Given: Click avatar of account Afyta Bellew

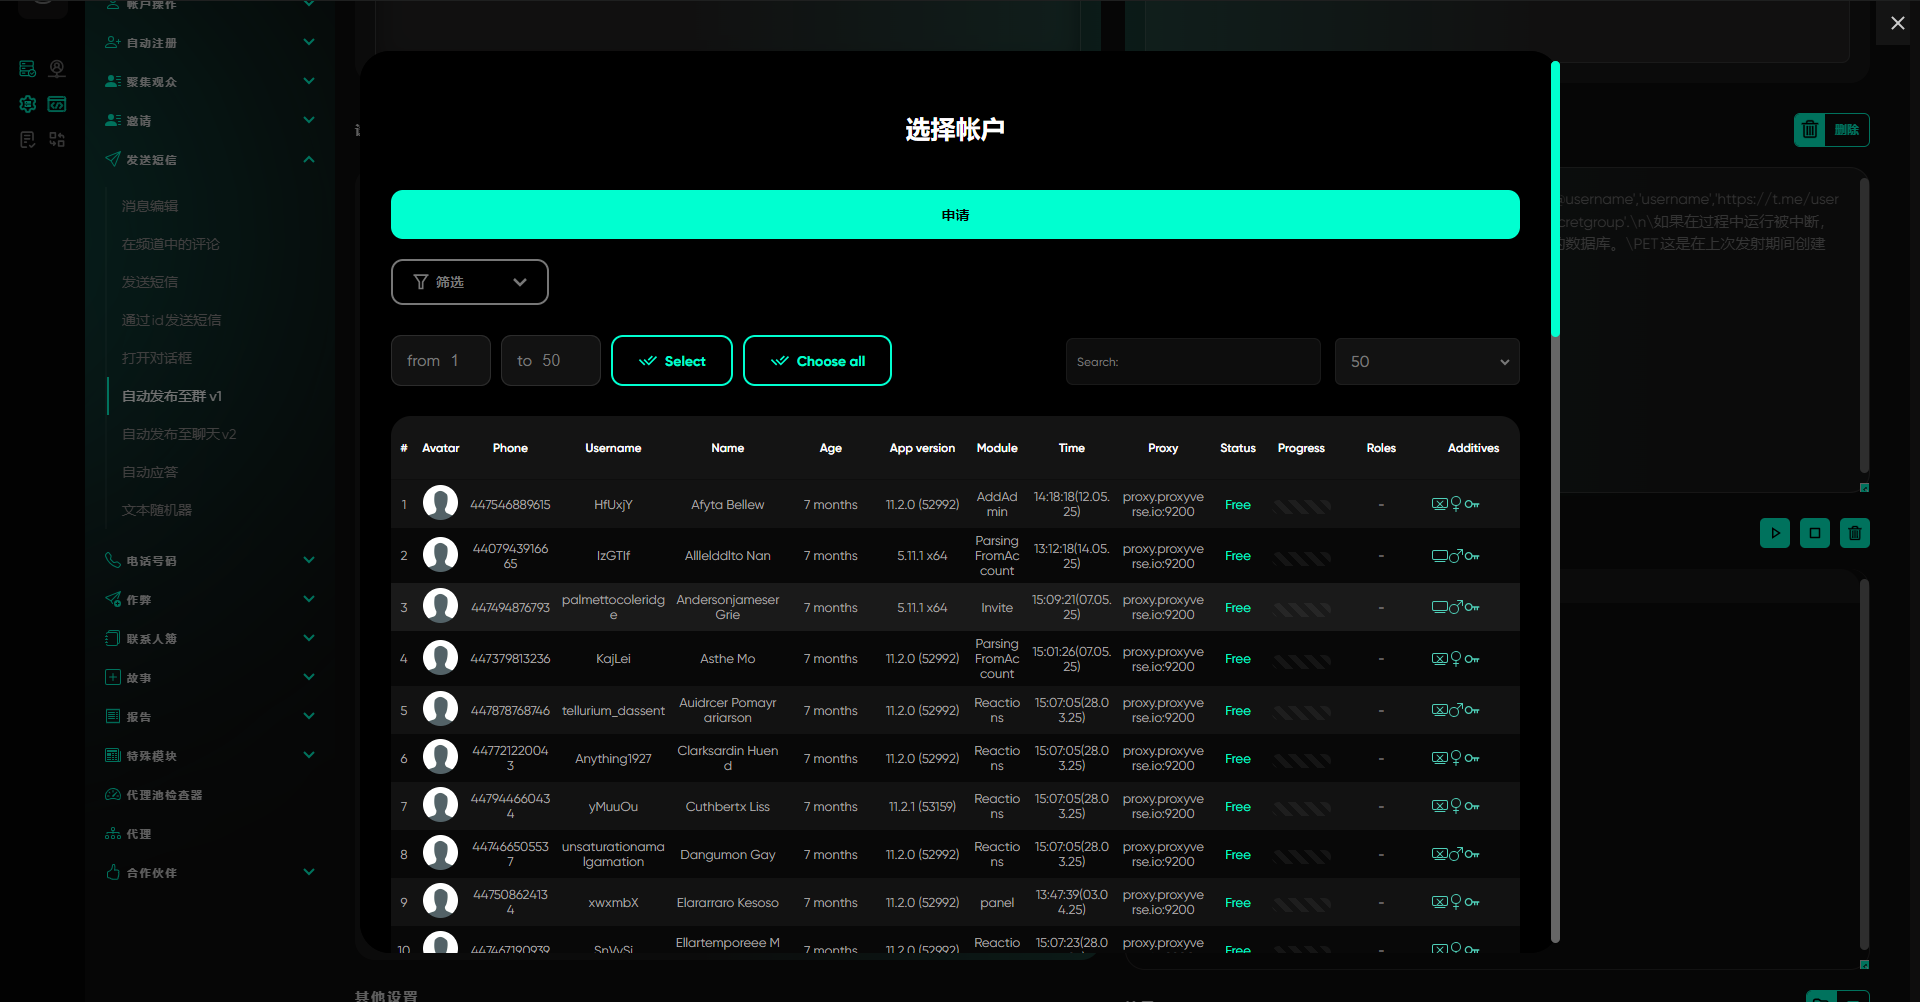Looking at the screenshot, I should click(x=440, y=503).
